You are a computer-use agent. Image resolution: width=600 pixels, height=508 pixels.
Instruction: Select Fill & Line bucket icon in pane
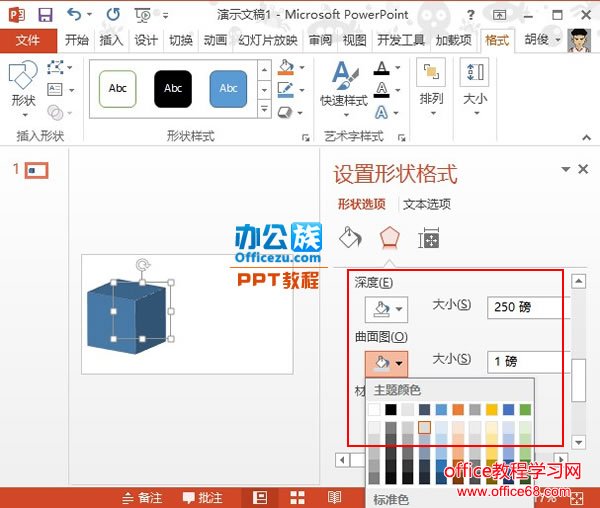click(350, 238)
